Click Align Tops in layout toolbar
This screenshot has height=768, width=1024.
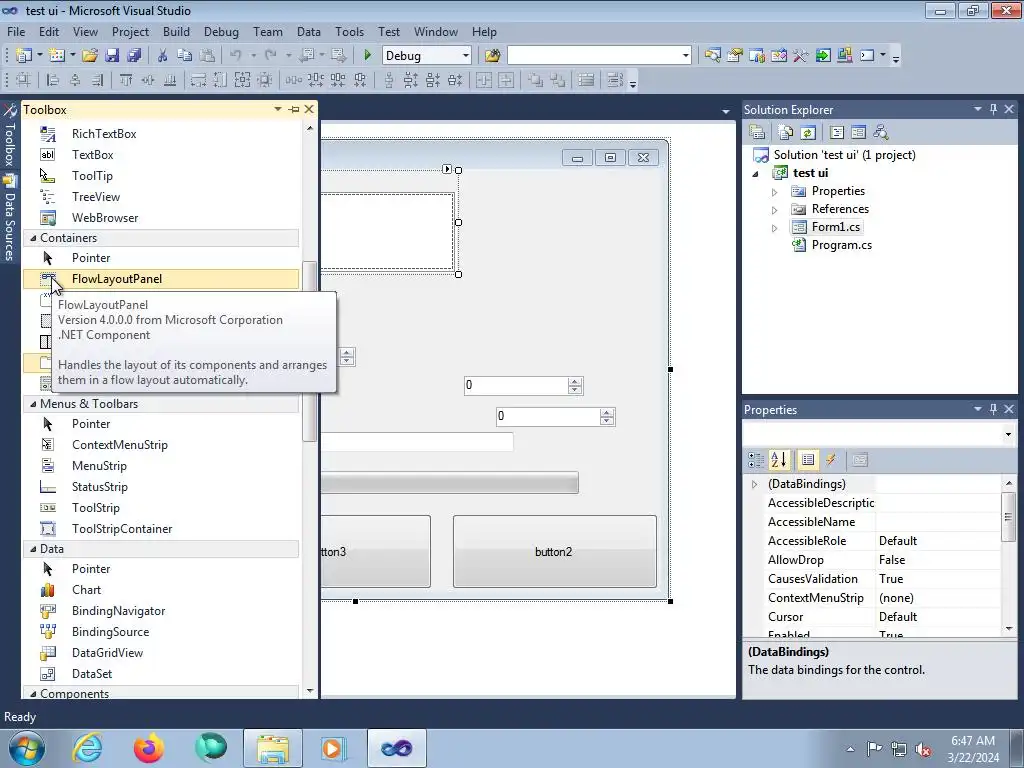[x=125, y=80]
